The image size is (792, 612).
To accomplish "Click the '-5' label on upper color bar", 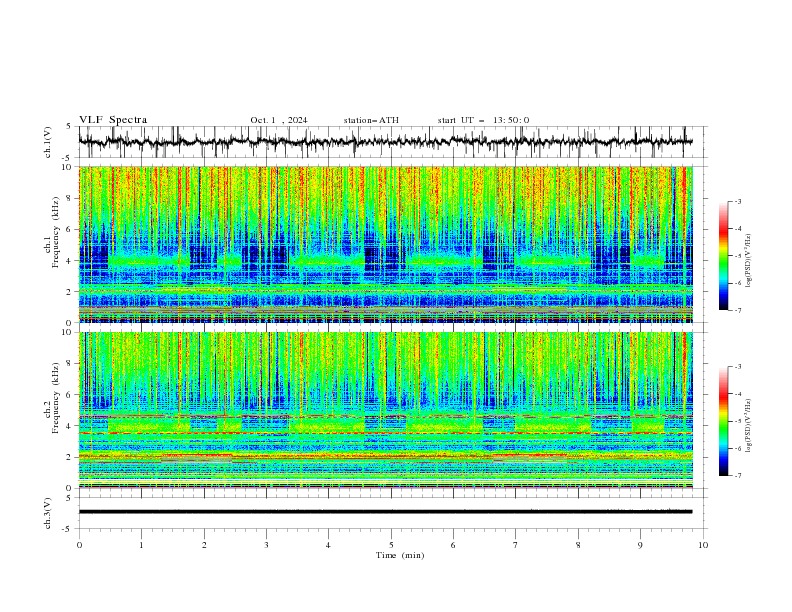I will 737,256.
